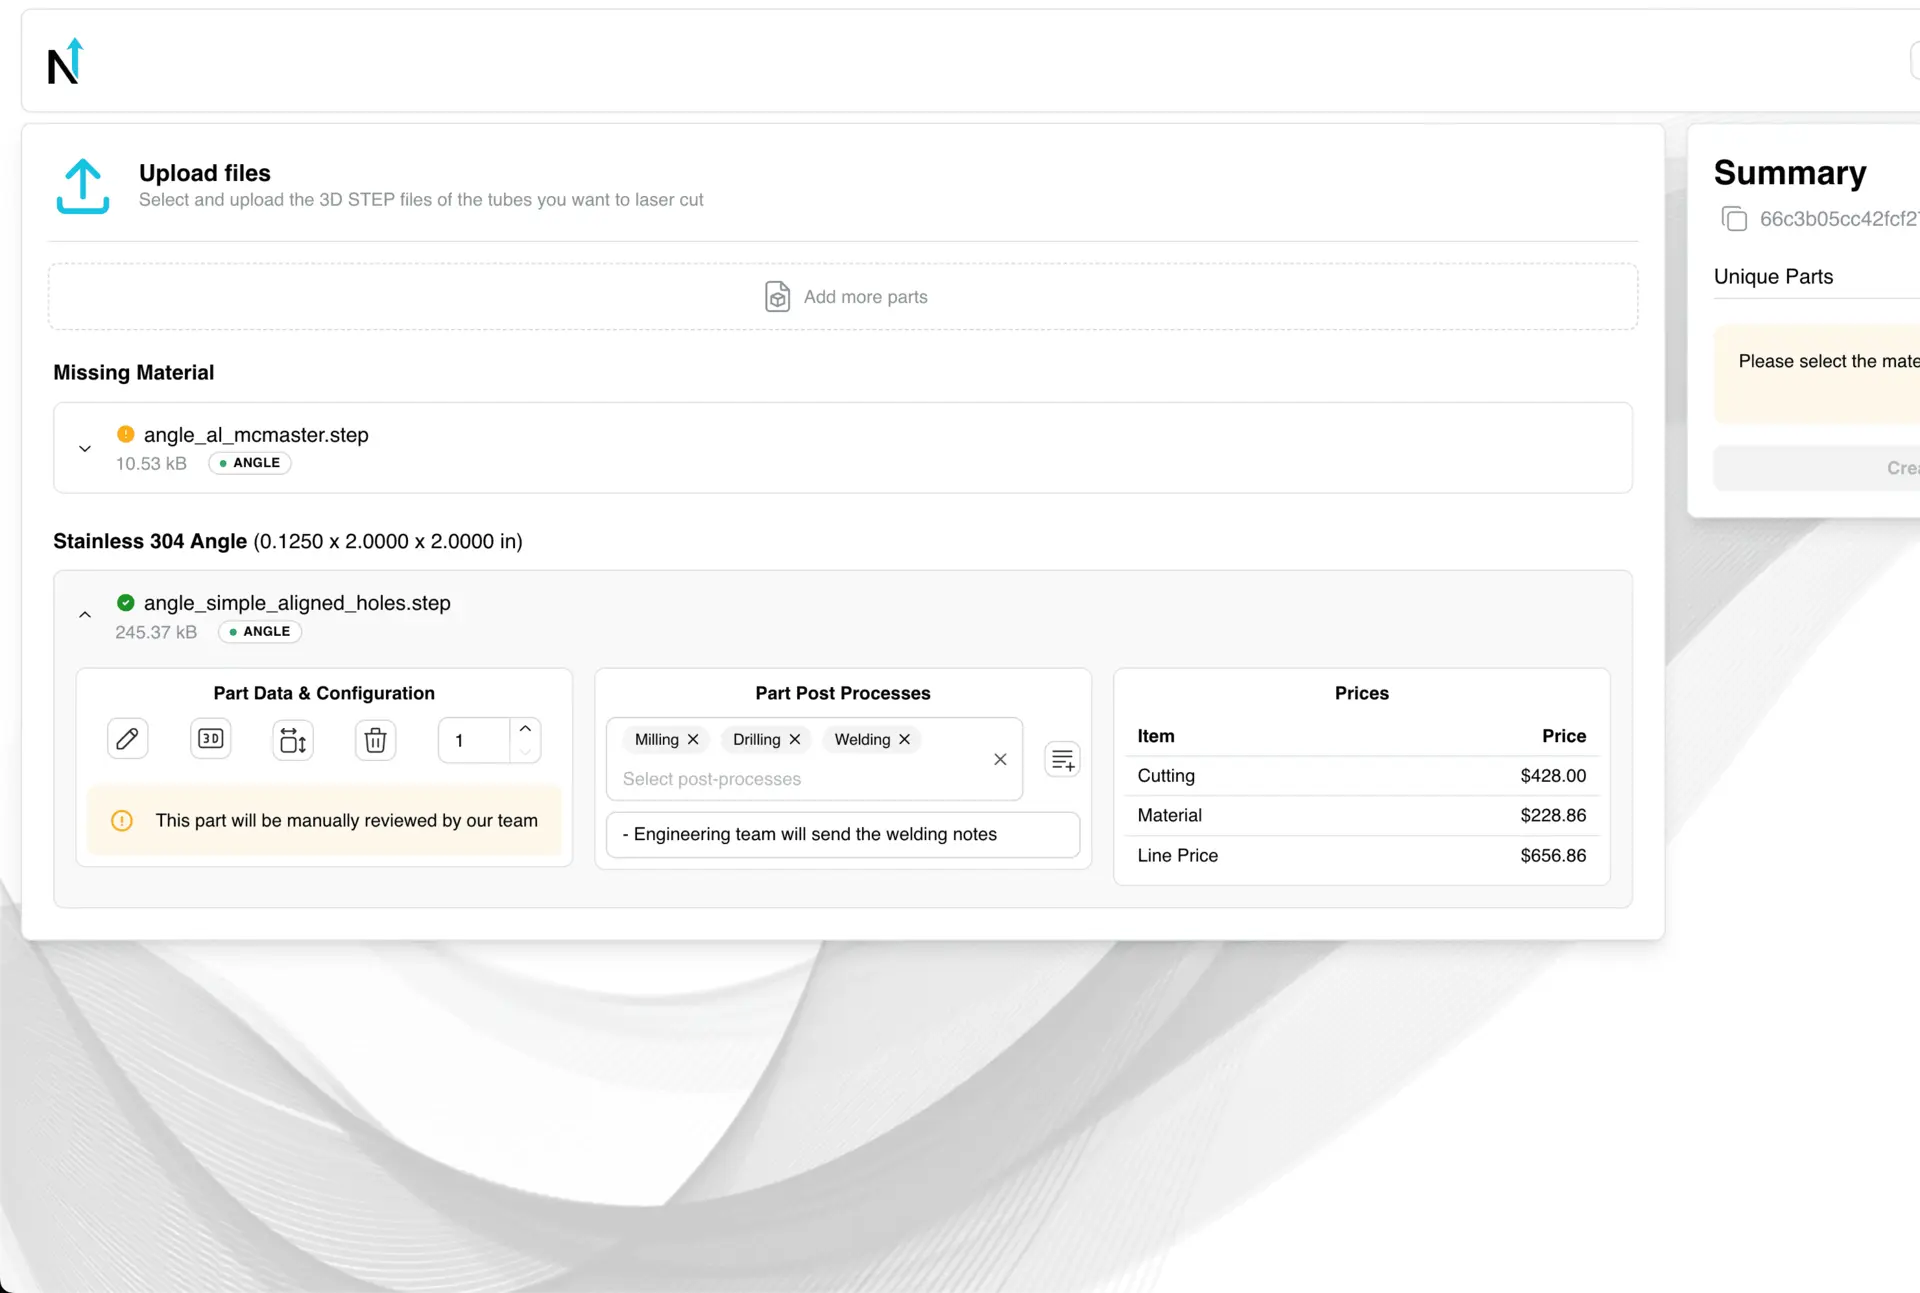Remove the Welding post-process tag
This screenshot has width=1920, height=1293.
coord(905,739)
